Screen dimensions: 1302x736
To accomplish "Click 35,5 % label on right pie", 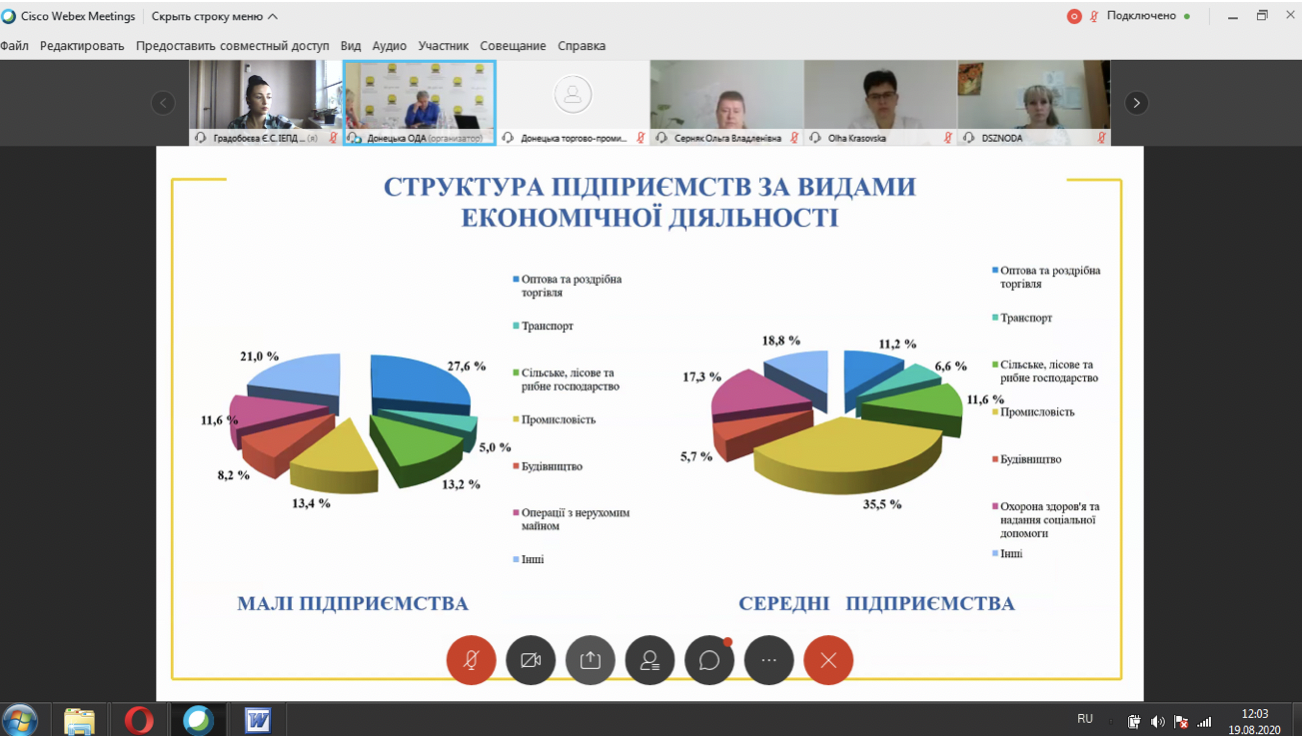I will pyautogui.click(x=882, y=504).
